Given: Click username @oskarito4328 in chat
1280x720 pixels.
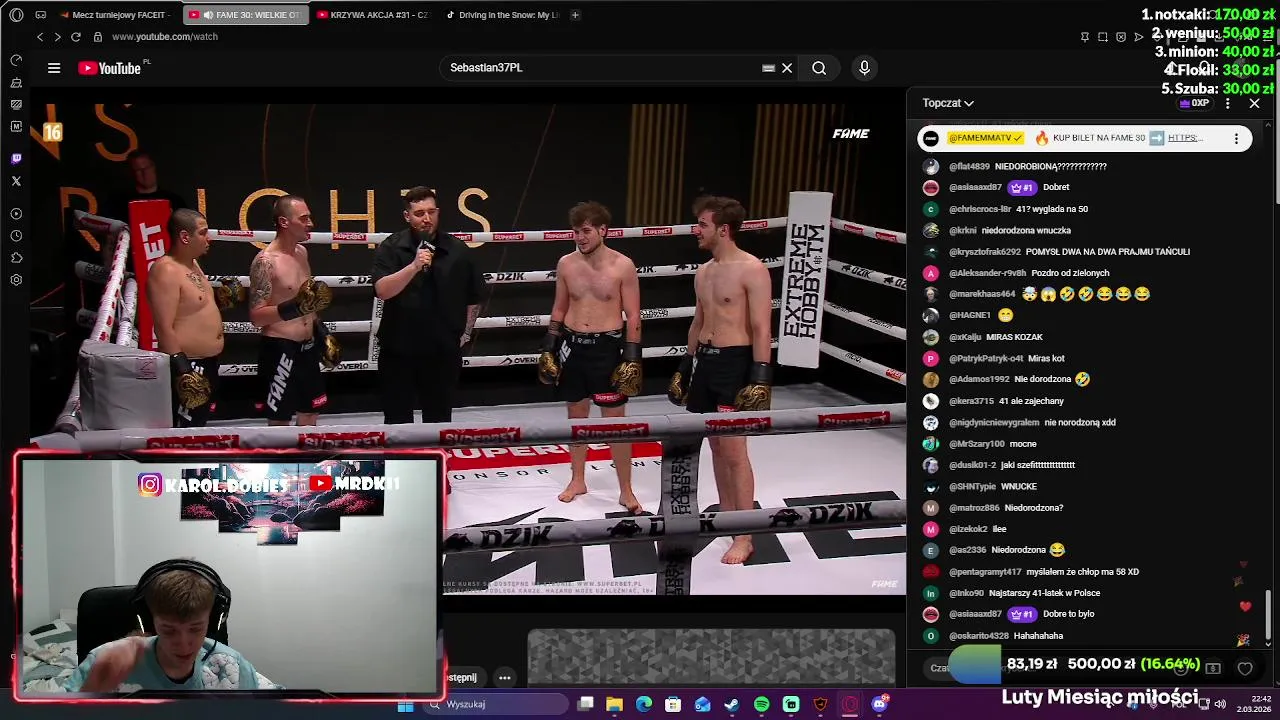Looking at the screenshot, I should coord(978,636).
